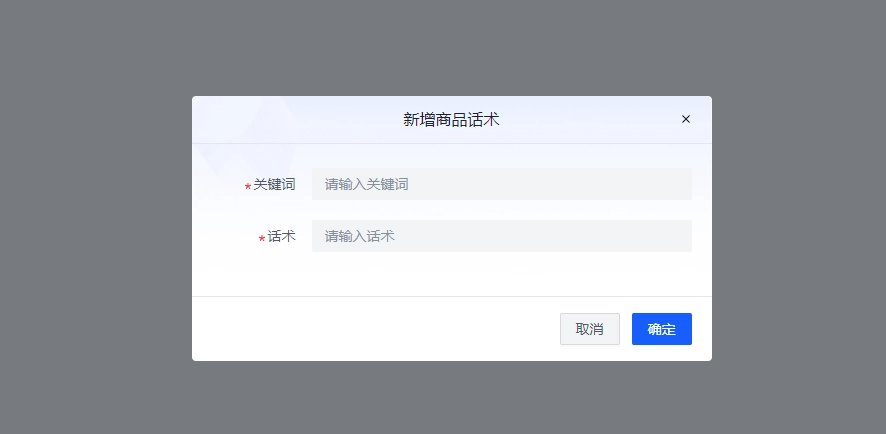
Task: Confirm the form with the blue 确定 button
Action: tap(662, 329)
